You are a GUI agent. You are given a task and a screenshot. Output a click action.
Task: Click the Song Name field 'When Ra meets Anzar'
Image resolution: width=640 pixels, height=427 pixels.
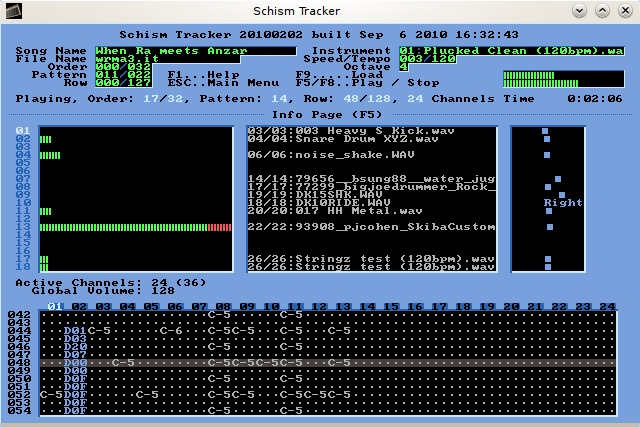[x=196, y=51]
